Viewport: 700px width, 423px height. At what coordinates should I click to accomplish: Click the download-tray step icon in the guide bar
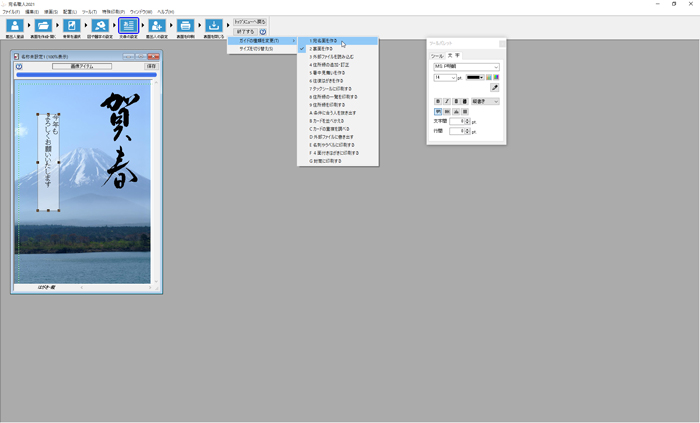pyautogui.click(x=214, y=26)
